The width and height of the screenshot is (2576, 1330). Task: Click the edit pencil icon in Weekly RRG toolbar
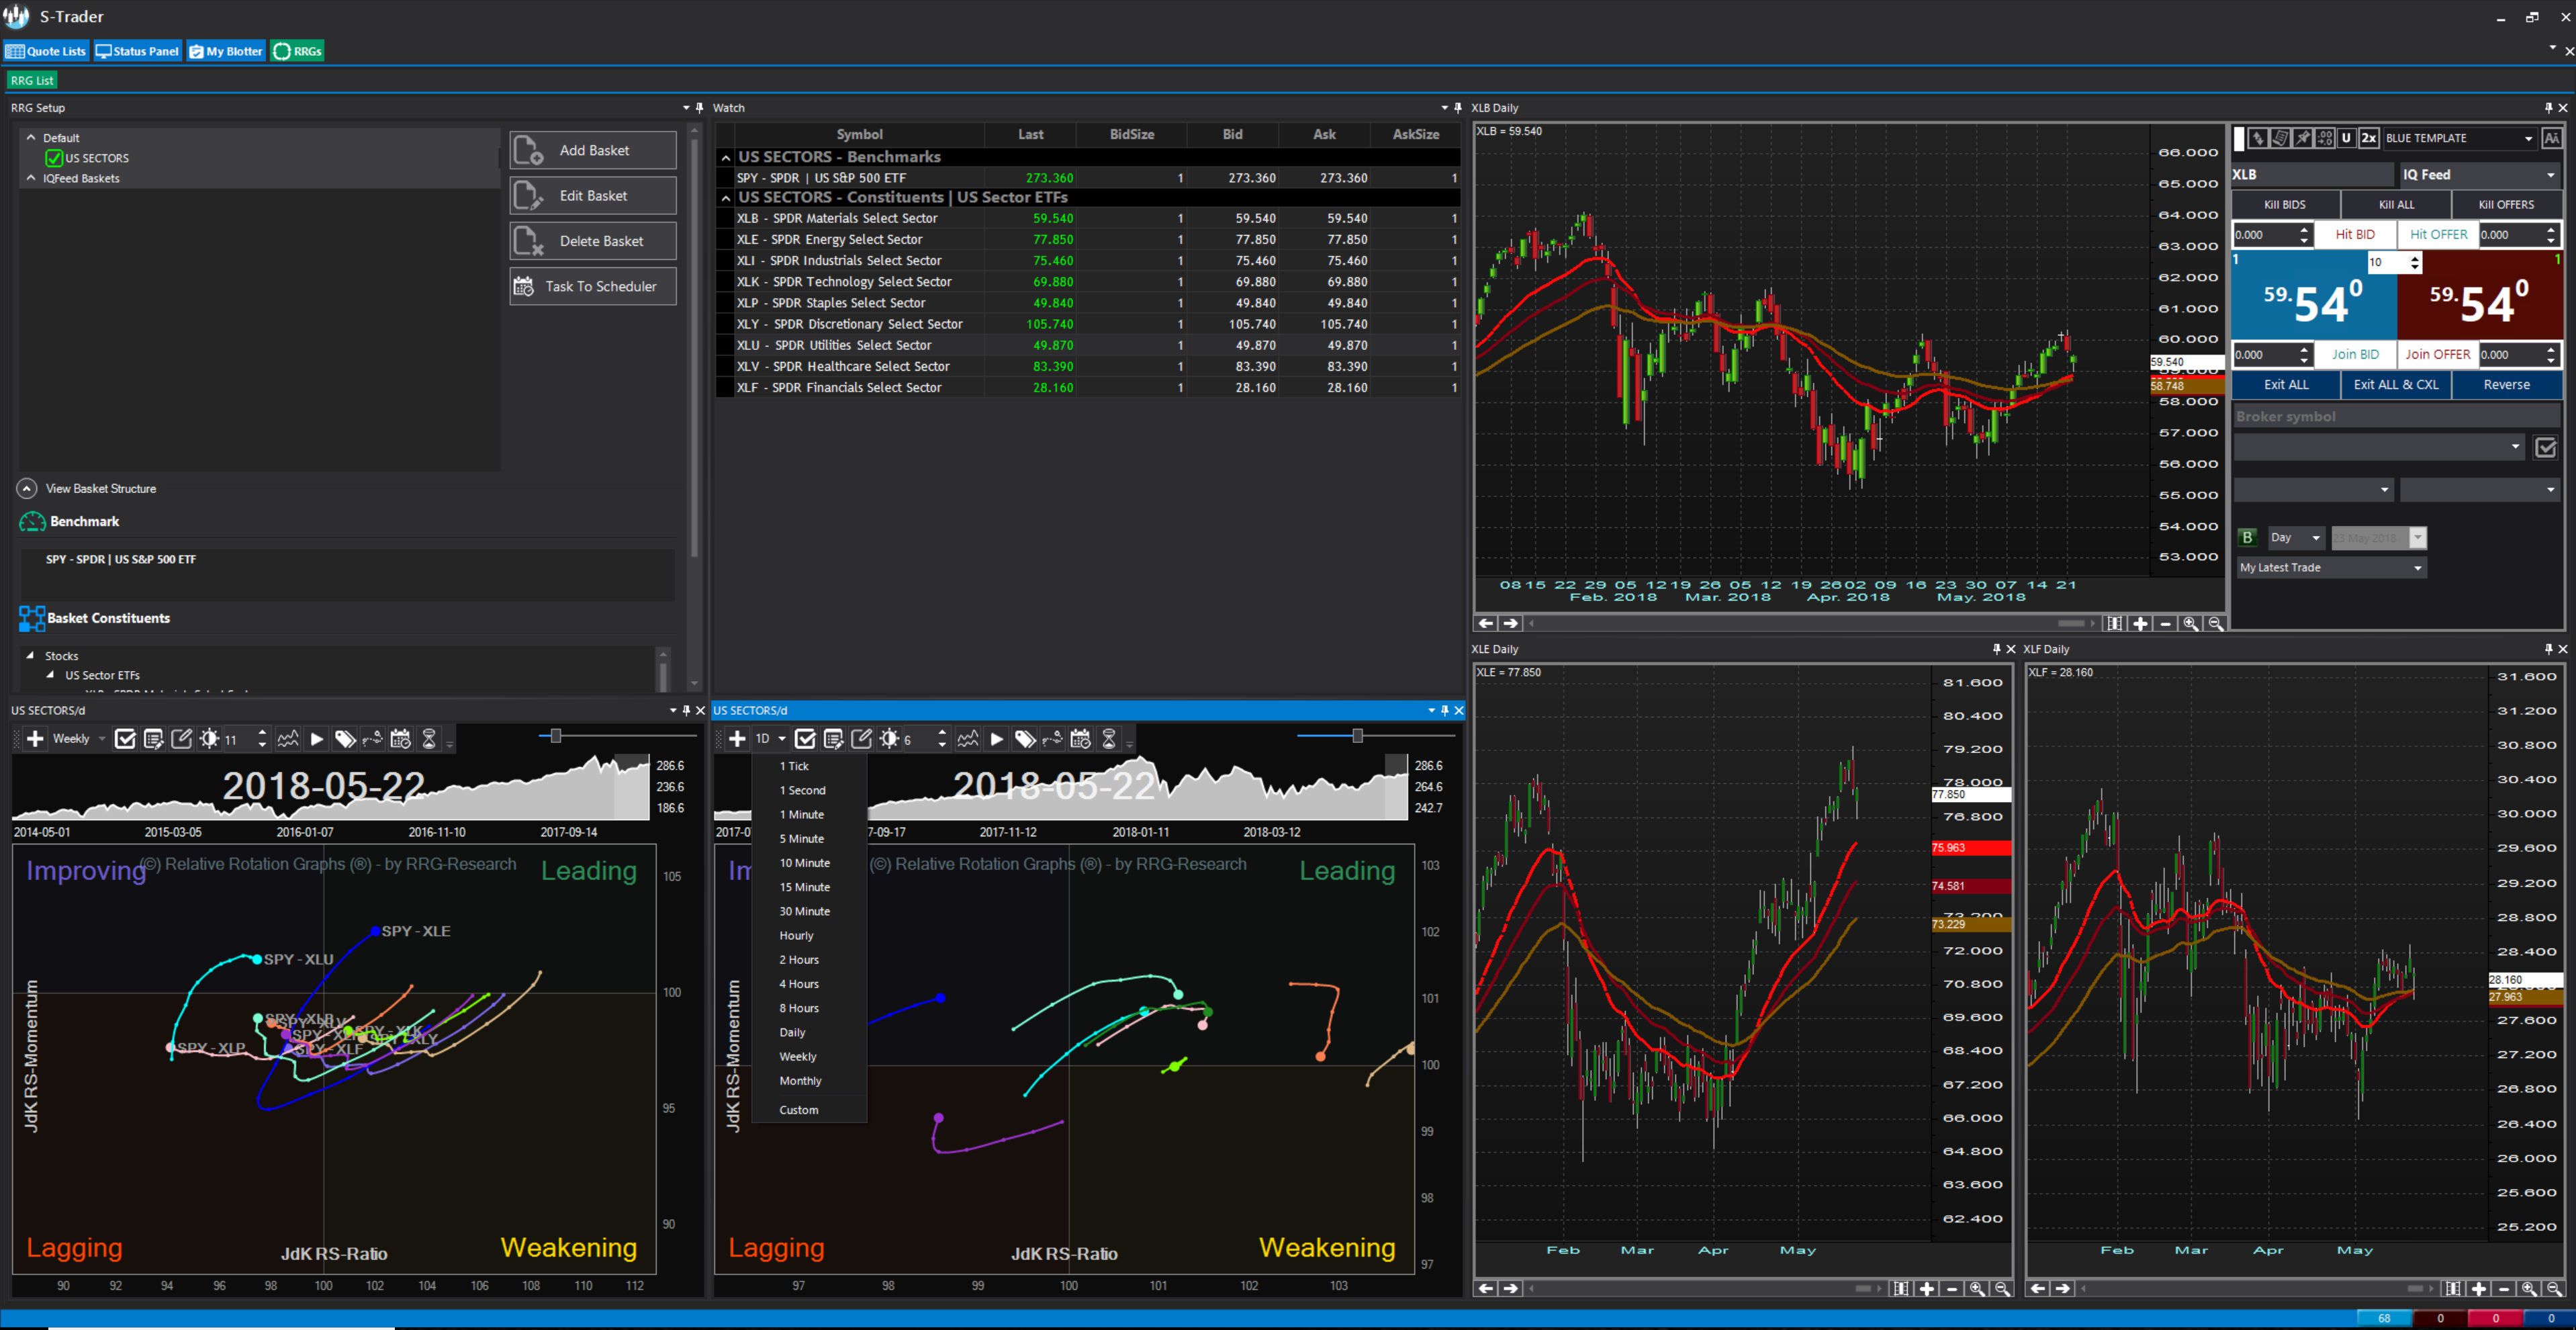(x=182, y=739)
